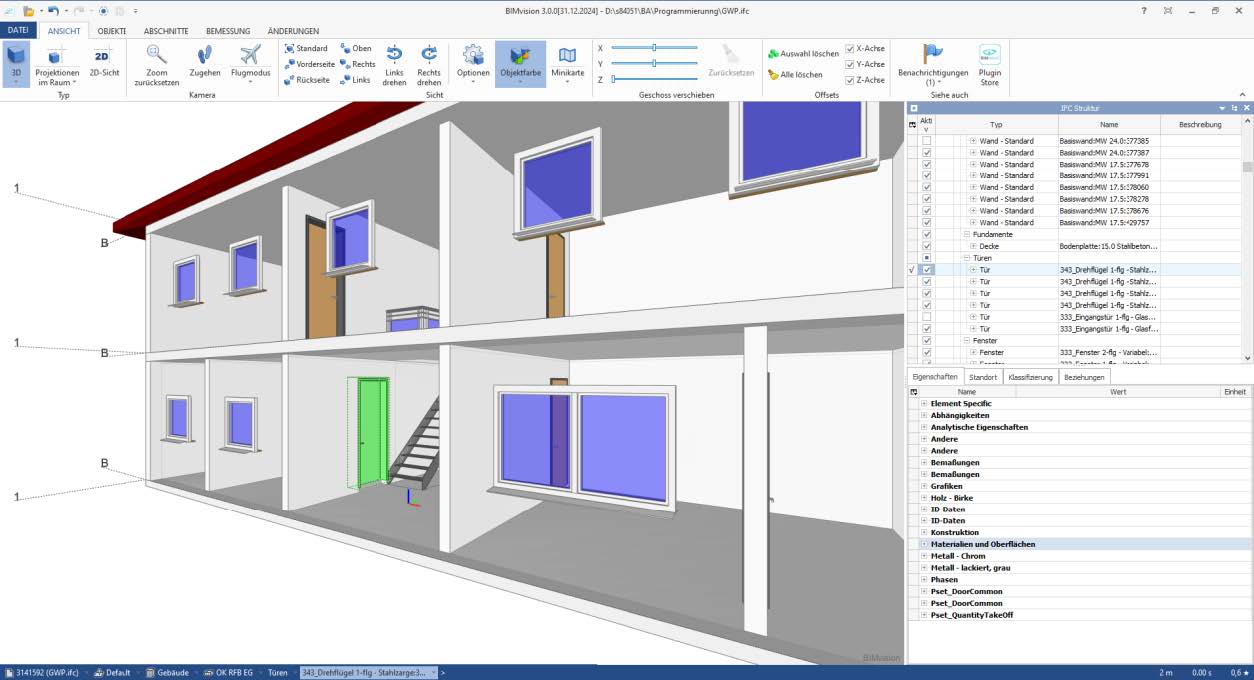This screenshot has width=1254, height=680.
Task: Uncheck the Fenster group checkbox
Action: [927, 341]
